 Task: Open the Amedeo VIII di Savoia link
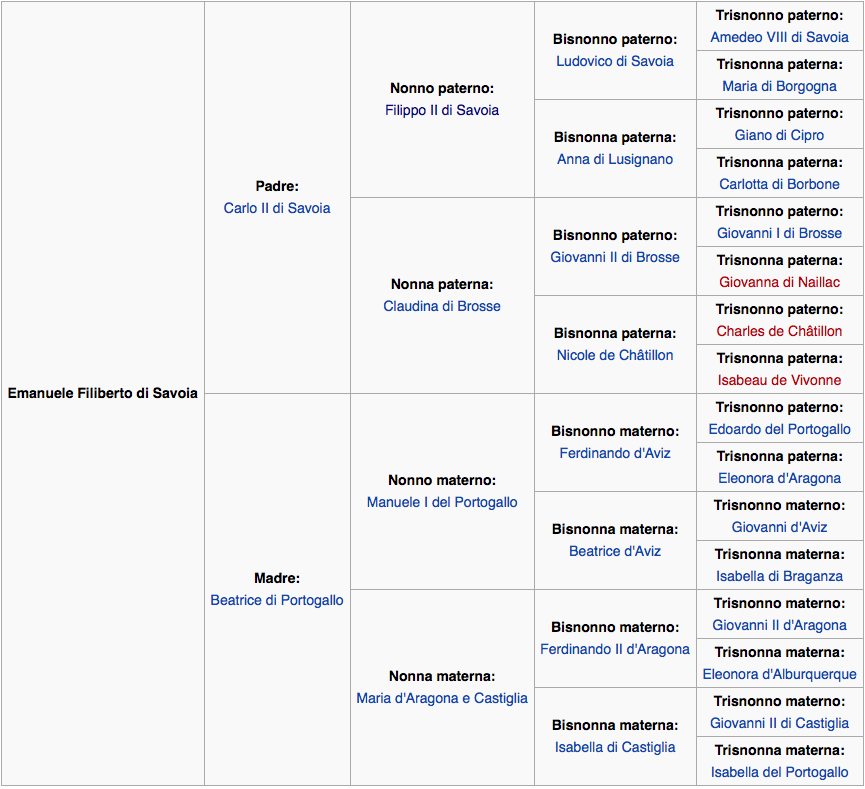coord(779,37)
